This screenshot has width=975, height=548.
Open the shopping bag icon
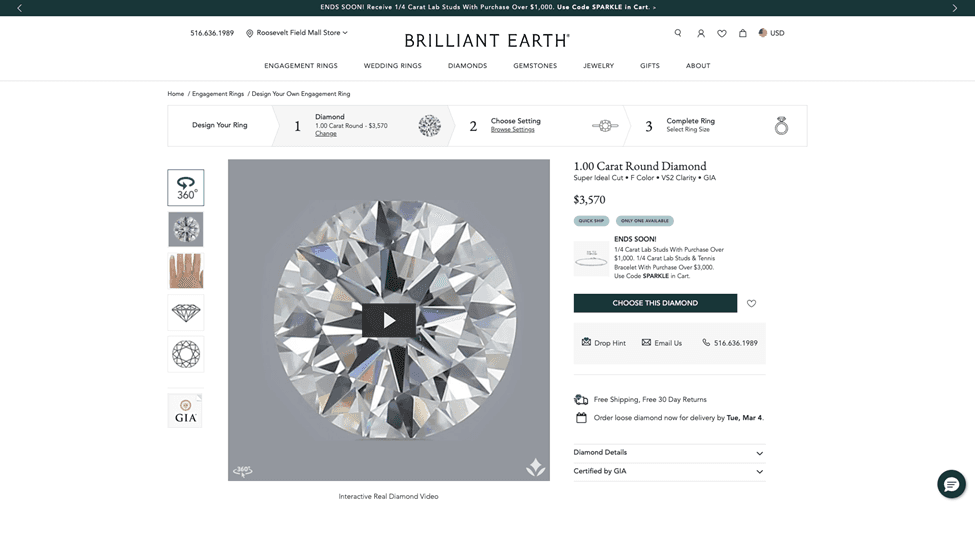tap(742, 33)
